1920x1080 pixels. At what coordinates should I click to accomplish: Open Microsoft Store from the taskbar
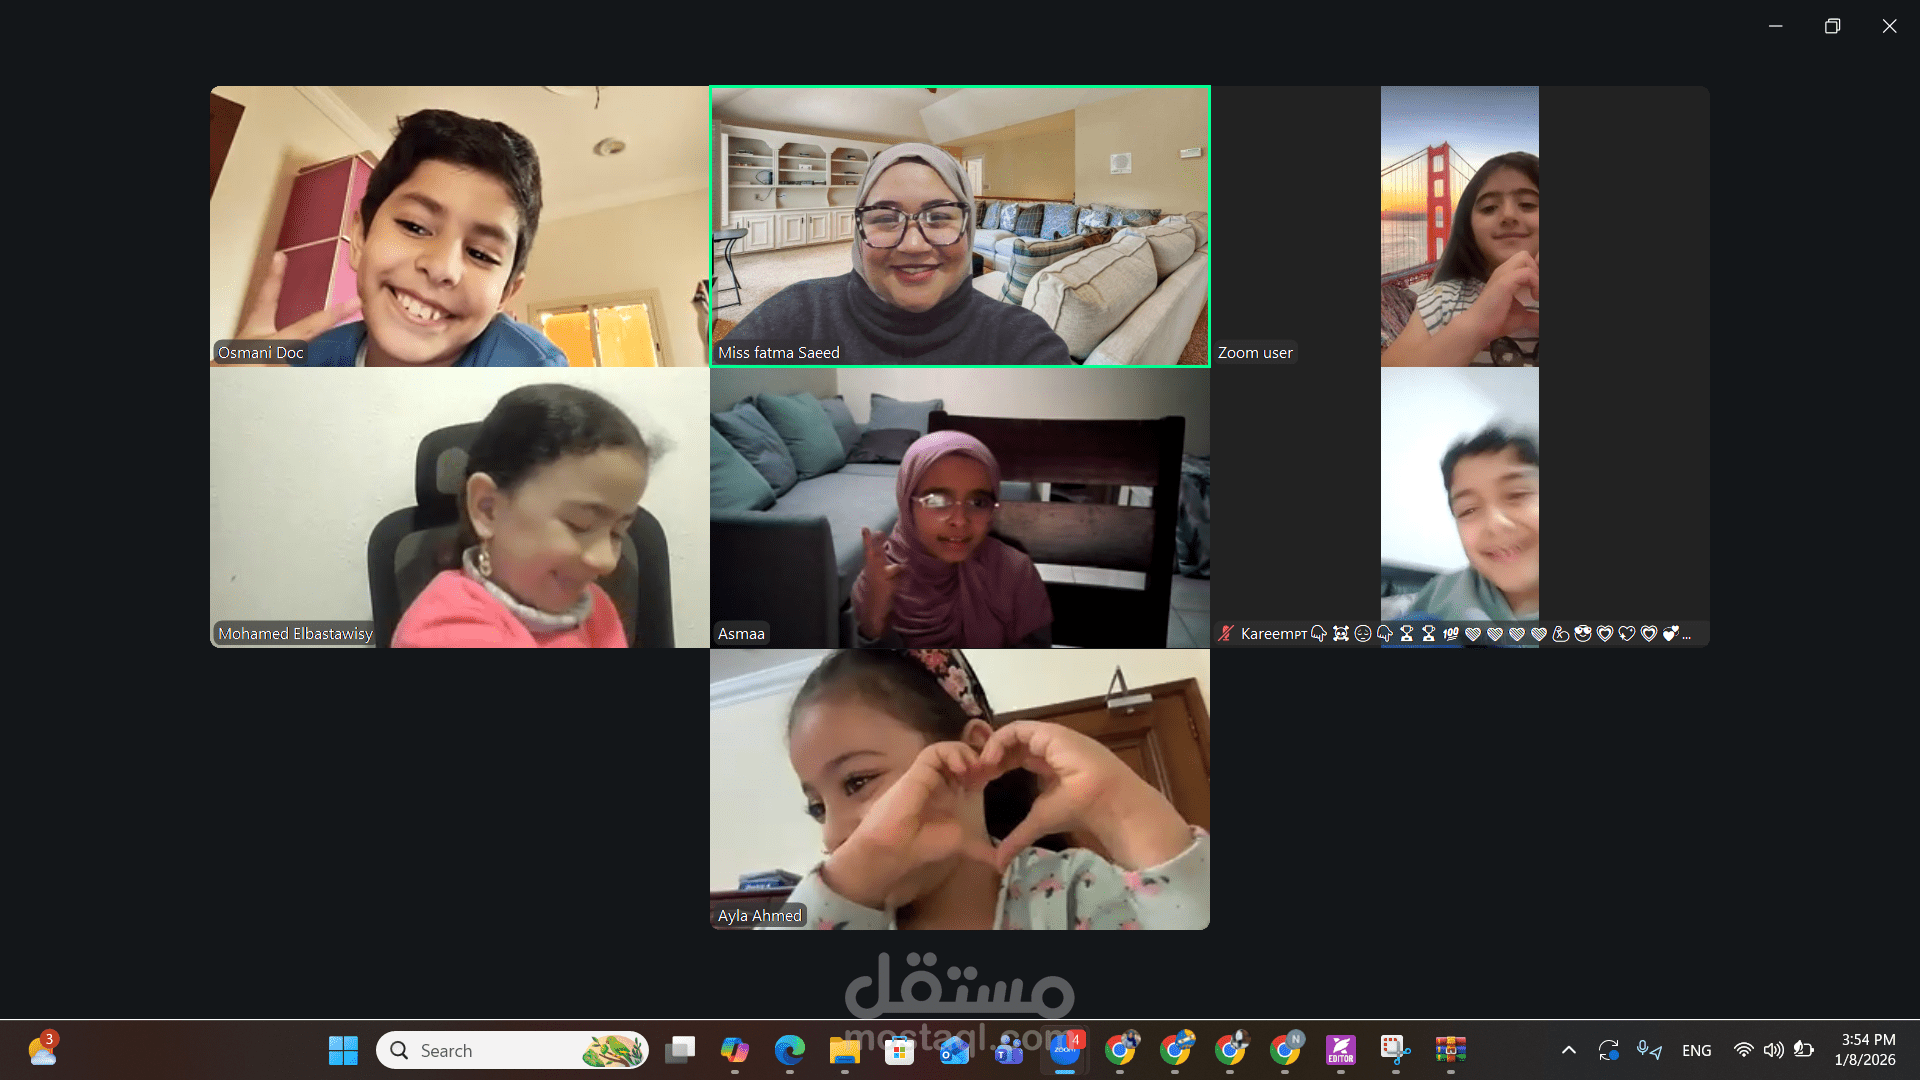pos(898,1052)
